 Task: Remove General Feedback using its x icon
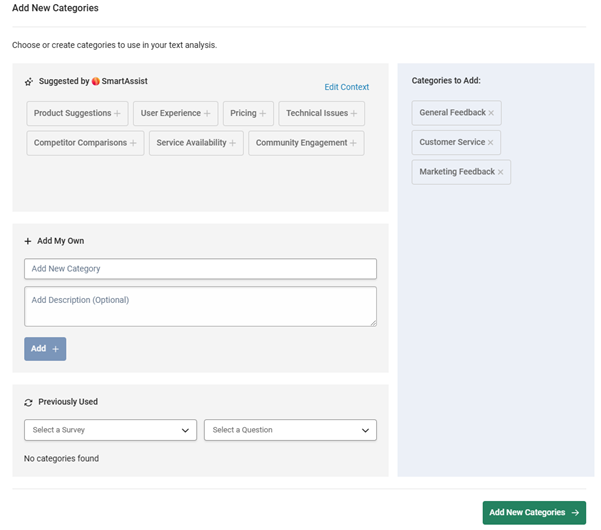click(491, 113)
